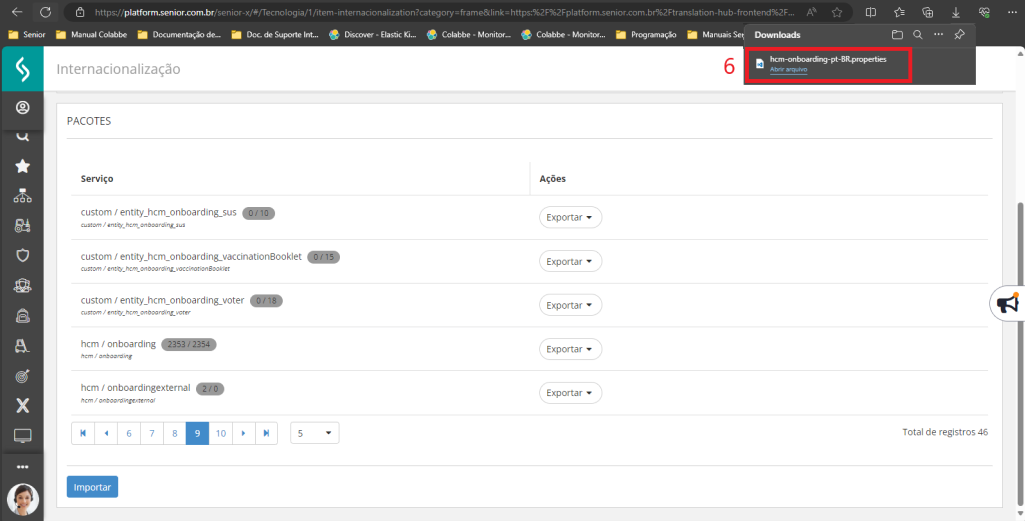The height and width of the screenshot is (521, 1025).
Task: Expand Exportar for hcm / onboardingexternal
Action: pyautogui.click(x=570, y=393)
